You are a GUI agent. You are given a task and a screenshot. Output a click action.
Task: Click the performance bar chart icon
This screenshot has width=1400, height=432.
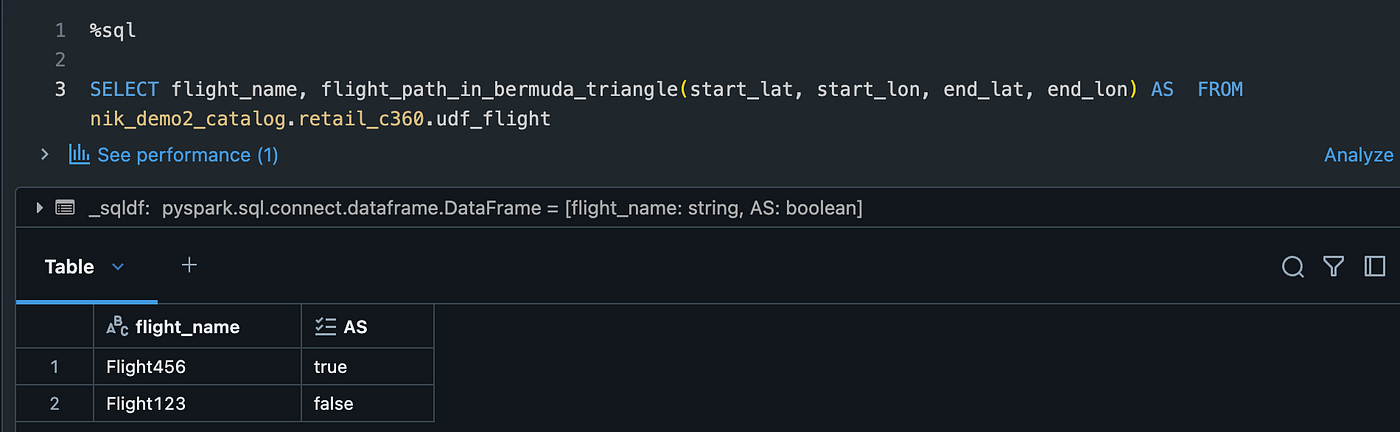coord(79,154)
